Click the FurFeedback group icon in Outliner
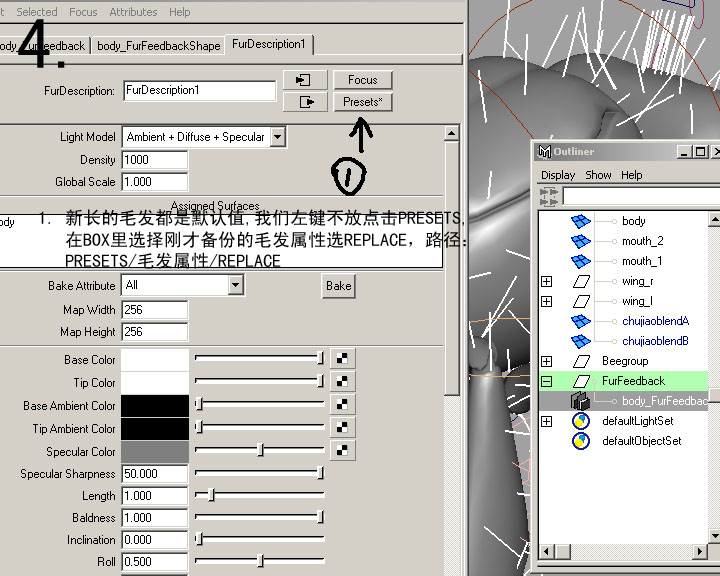 [x=581, y=381]
